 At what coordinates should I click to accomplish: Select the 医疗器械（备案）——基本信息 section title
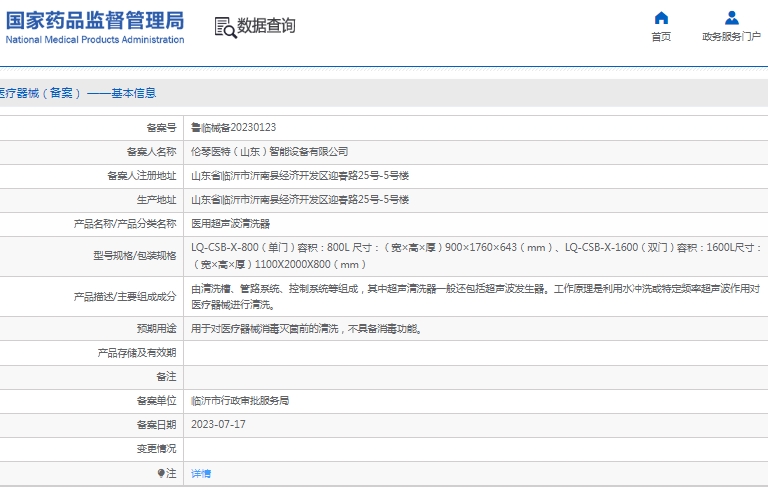77,93
